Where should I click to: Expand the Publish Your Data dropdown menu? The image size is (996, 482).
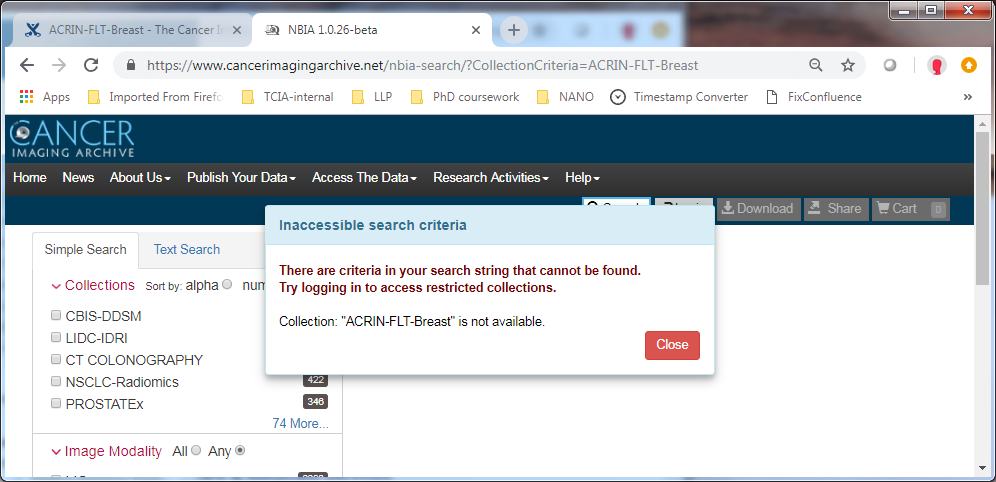(x=241, y=178)
